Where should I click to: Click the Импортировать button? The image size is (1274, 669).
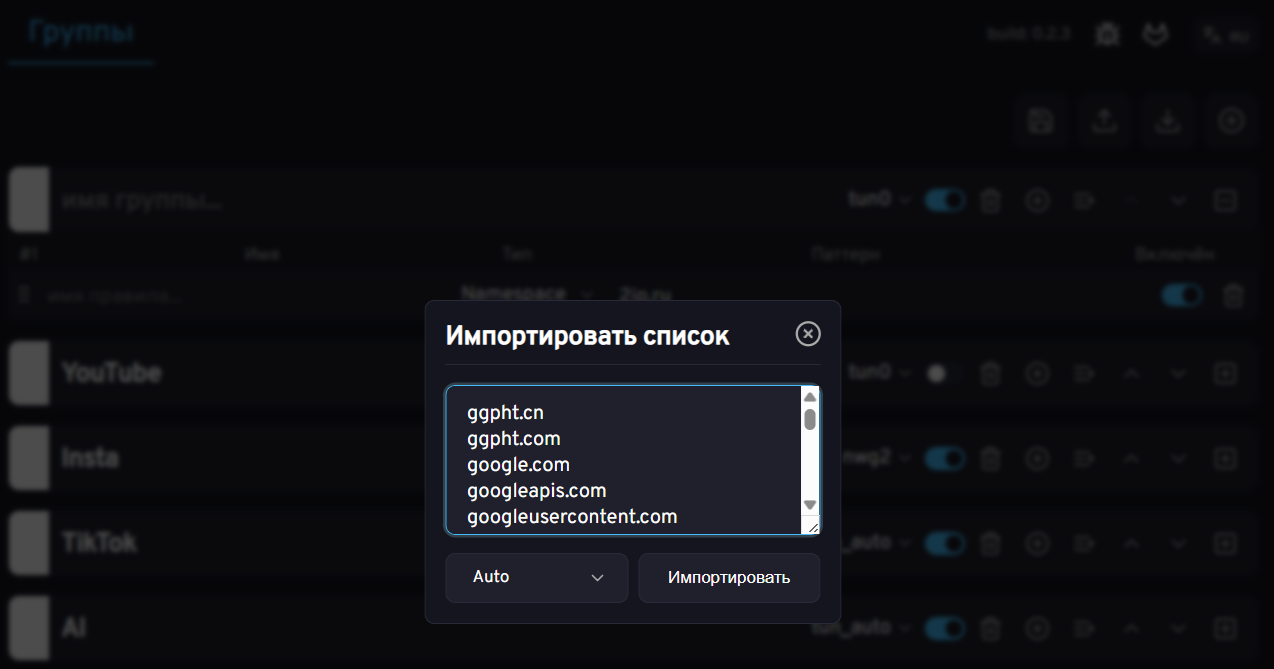(729, 578)
